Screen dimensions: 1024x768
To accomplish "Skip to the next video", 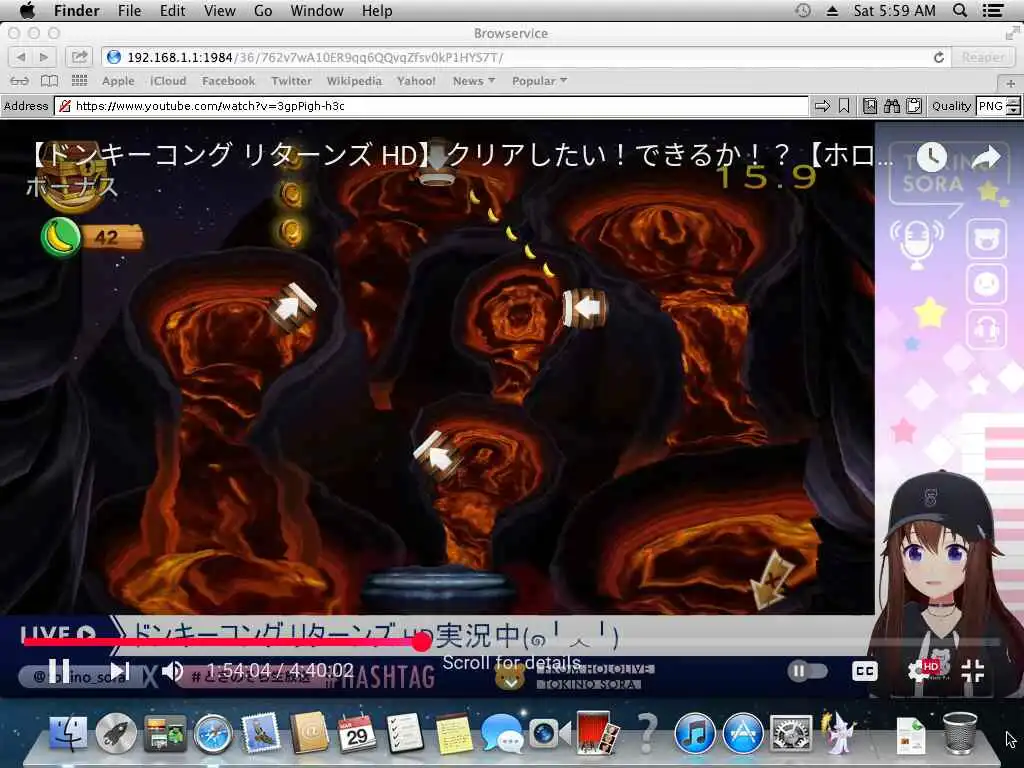I will tap(120, 671).
